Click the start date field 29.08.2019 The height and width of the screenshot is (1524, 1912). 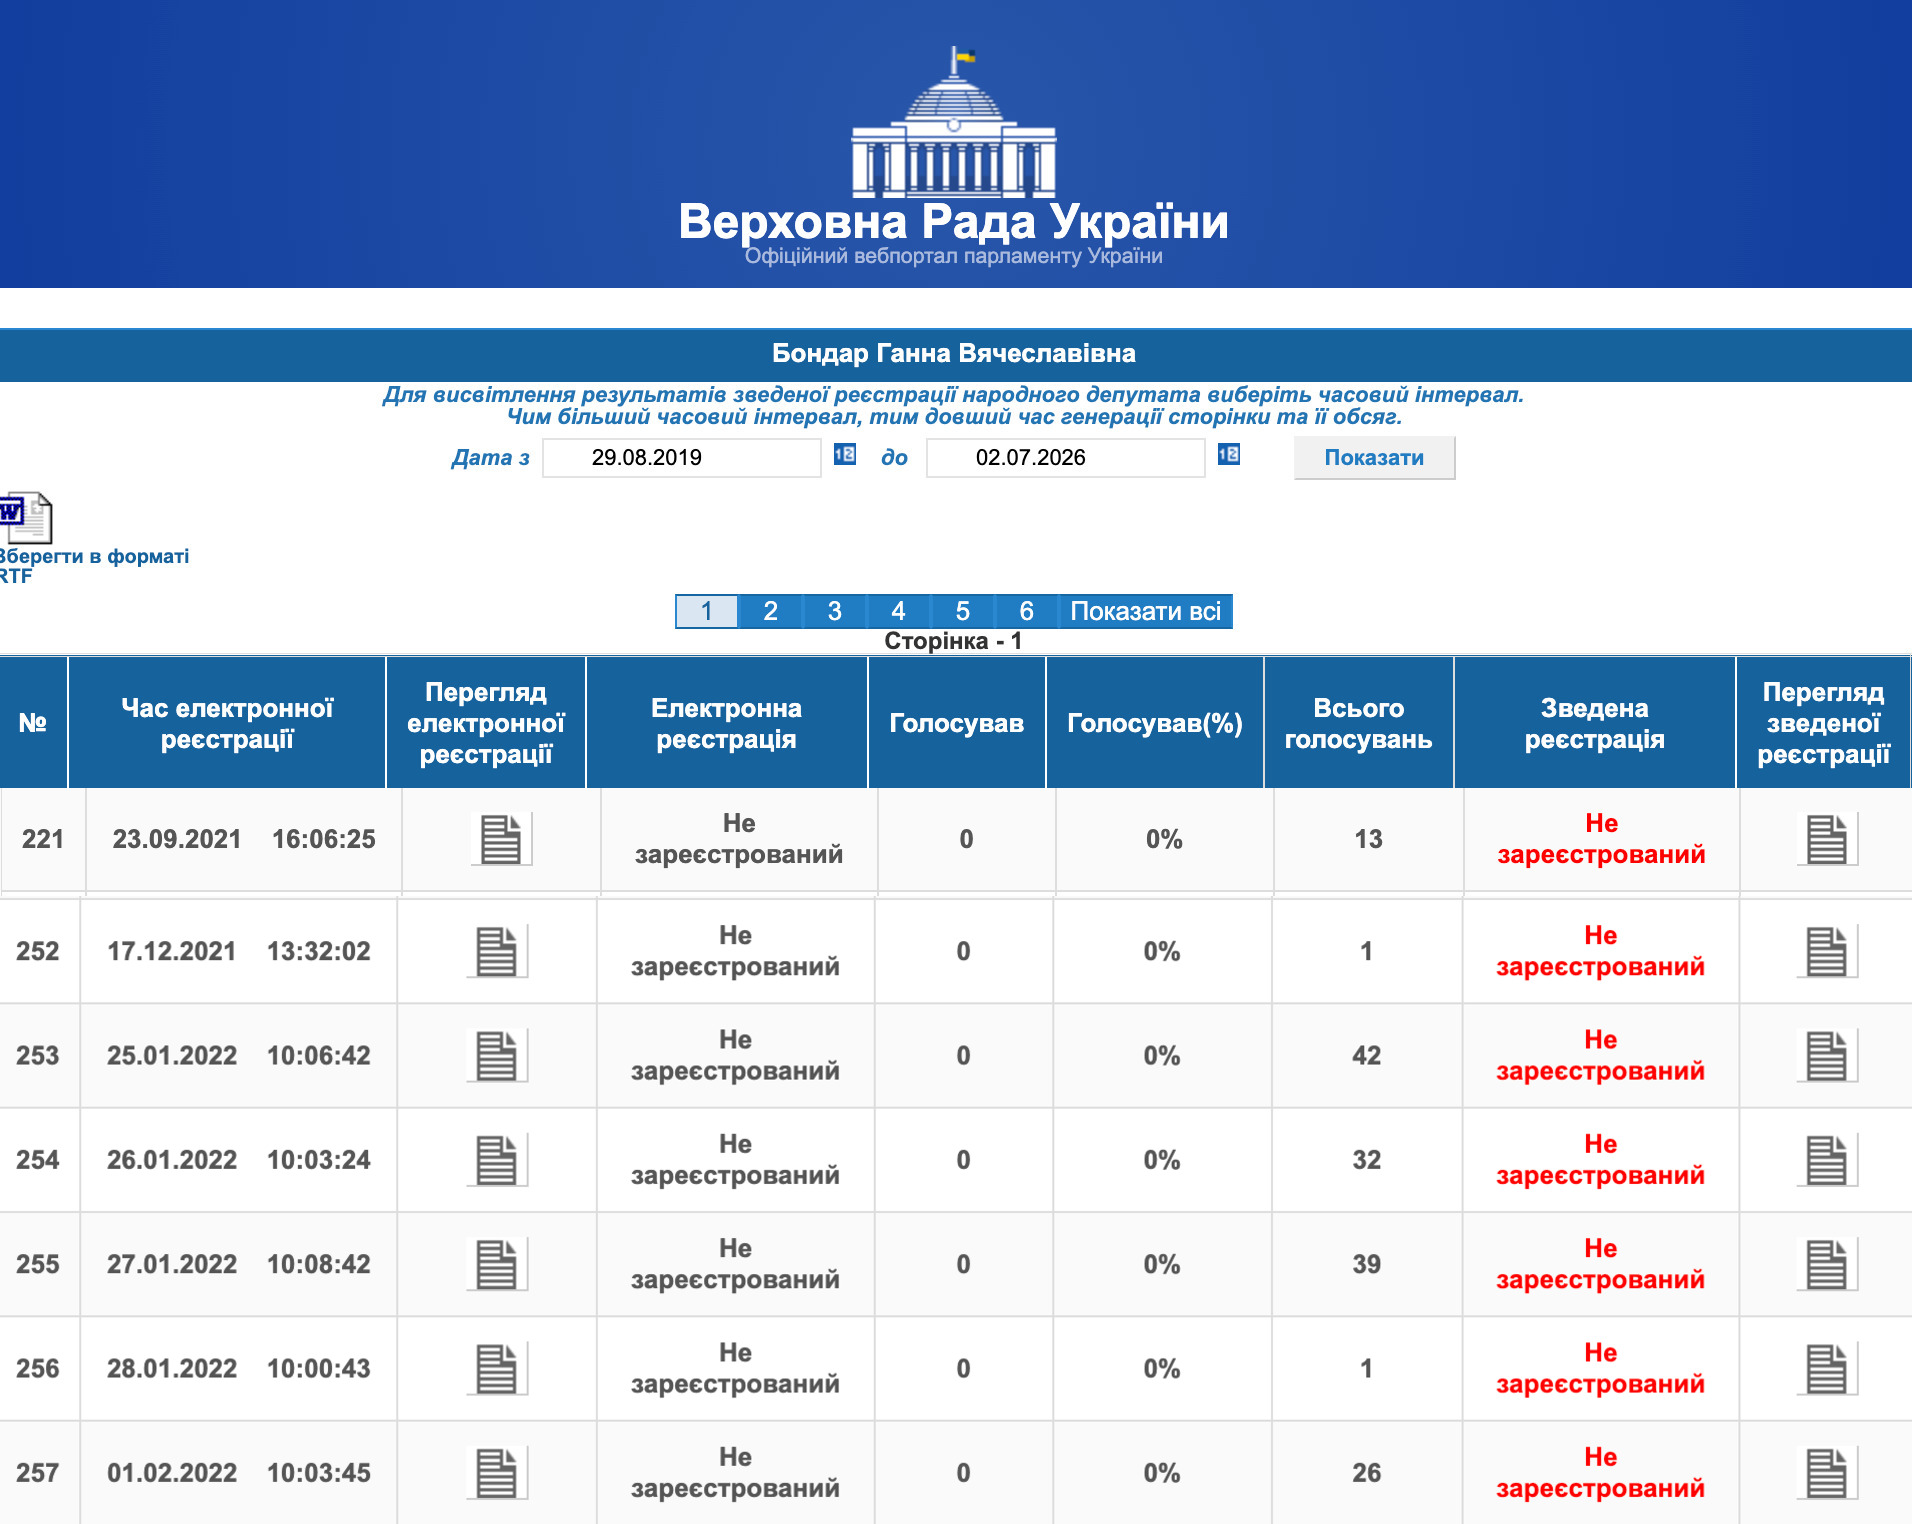(x=682, y=457)
